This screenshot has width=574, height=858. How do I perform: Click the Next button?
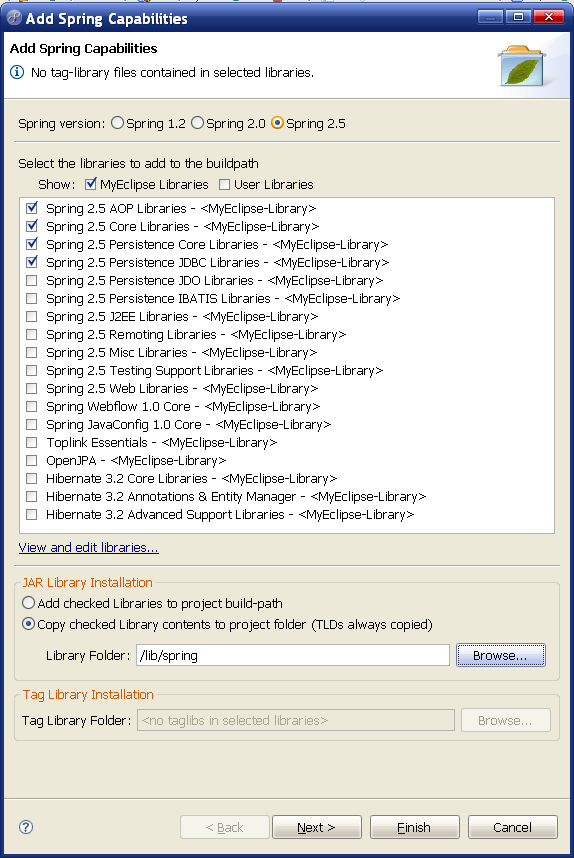317,827
